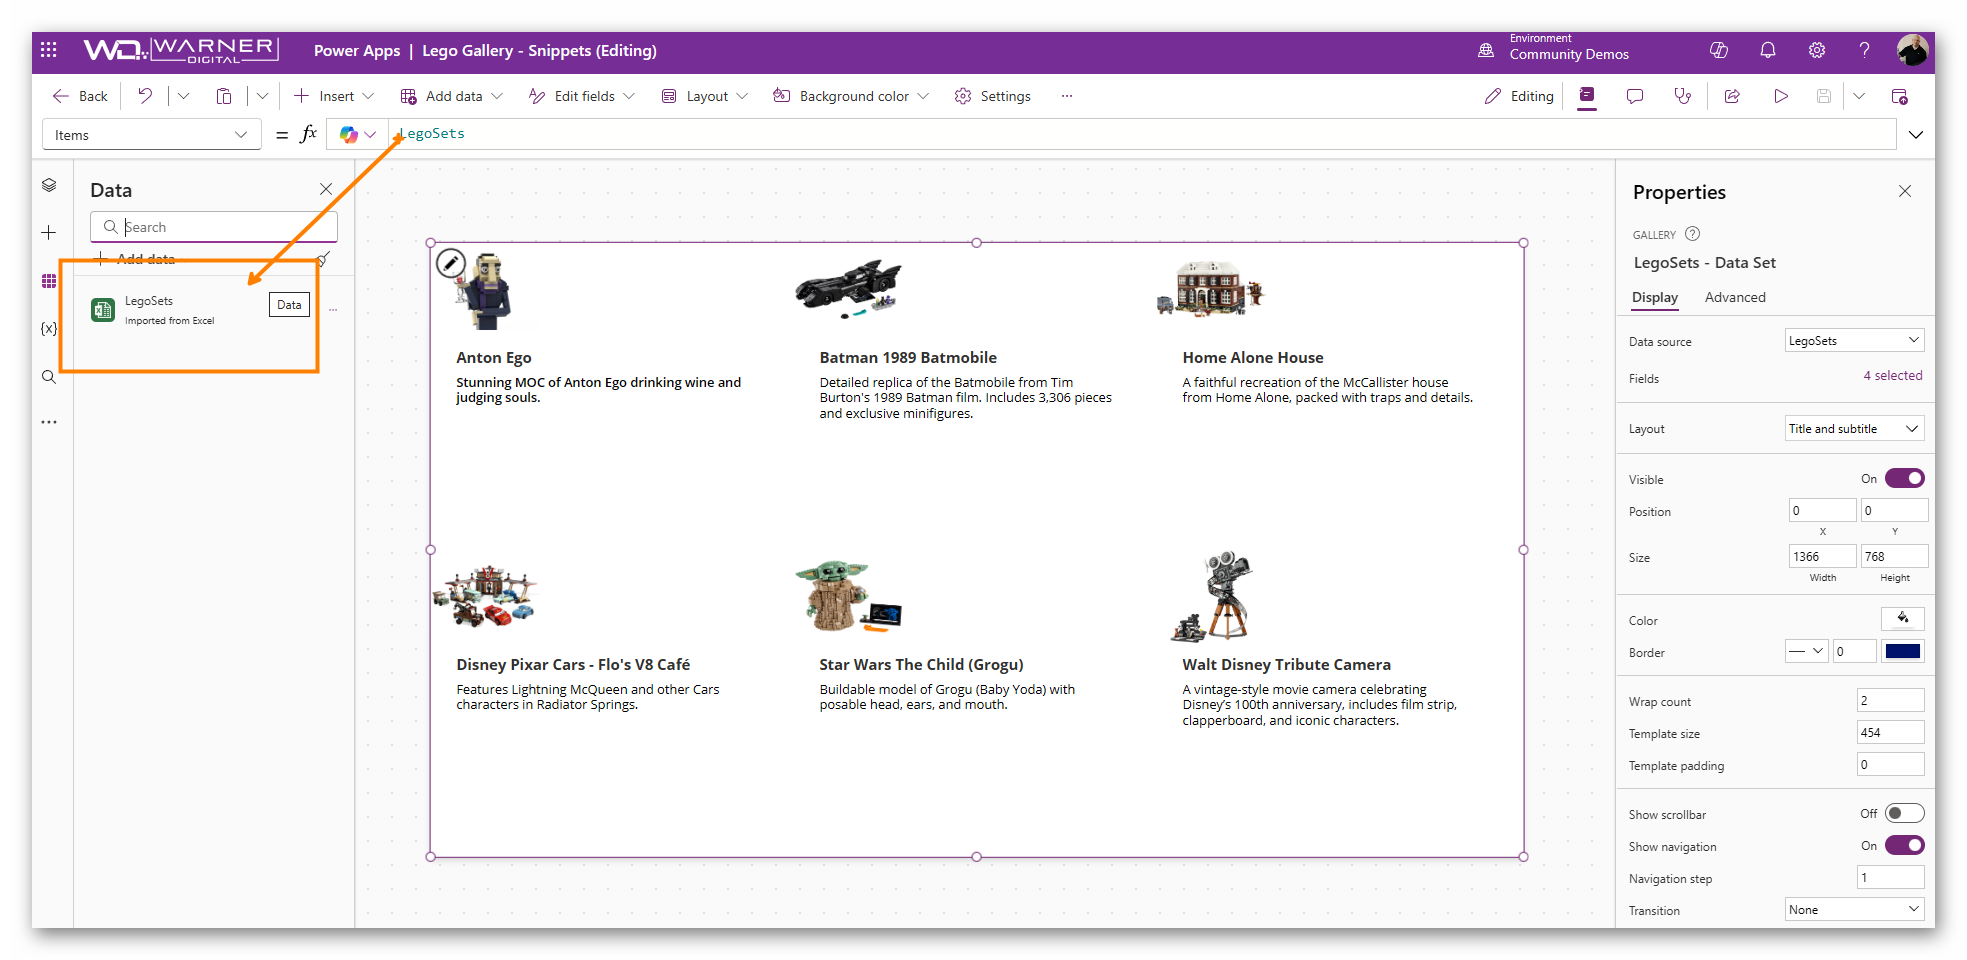This screenshot has height=960, width=1967.
Task: Click the 4 selected fields link
Action: pyautogui.click(x=1892, y=375)
